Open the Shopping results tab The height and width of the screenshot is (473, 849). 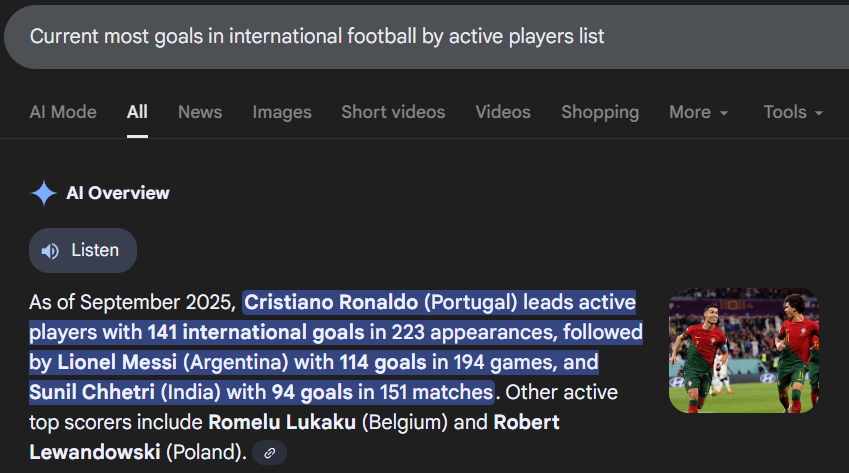(x=600, y=112)
